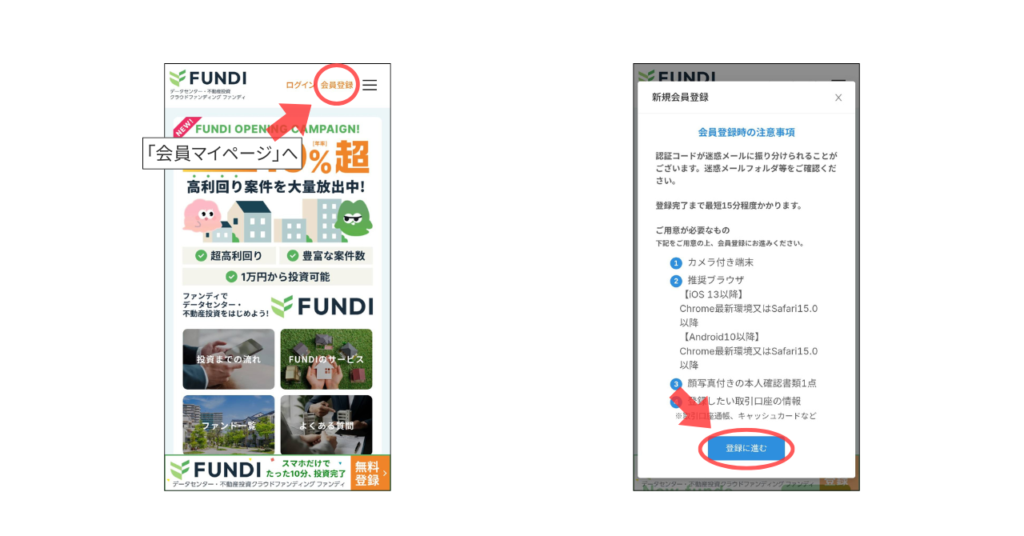Click the ご用意が必要なもの label
Viewport: 1024px width, 536px height.
[x=693, y=230]
